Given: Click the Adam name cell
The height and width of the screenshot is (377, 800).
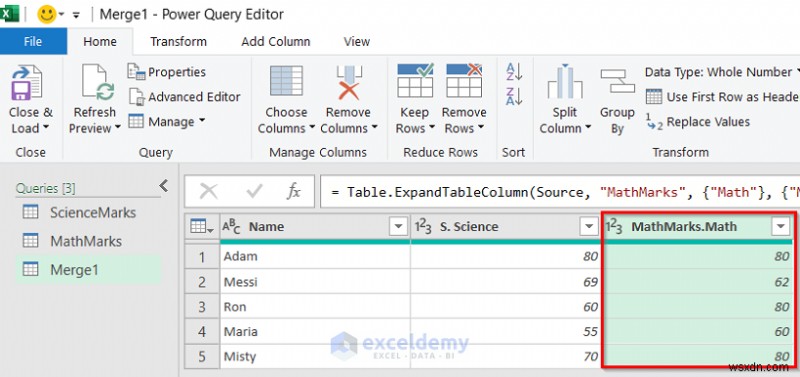Looking at the screenshot, I should coord(315,257).
